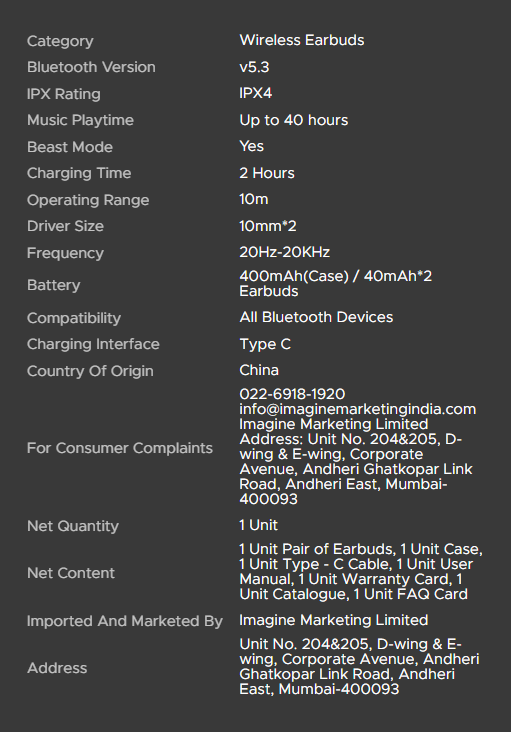The image size is (511, 732).
Task: Click the Beast Mode label
Action: click(70, 147)
